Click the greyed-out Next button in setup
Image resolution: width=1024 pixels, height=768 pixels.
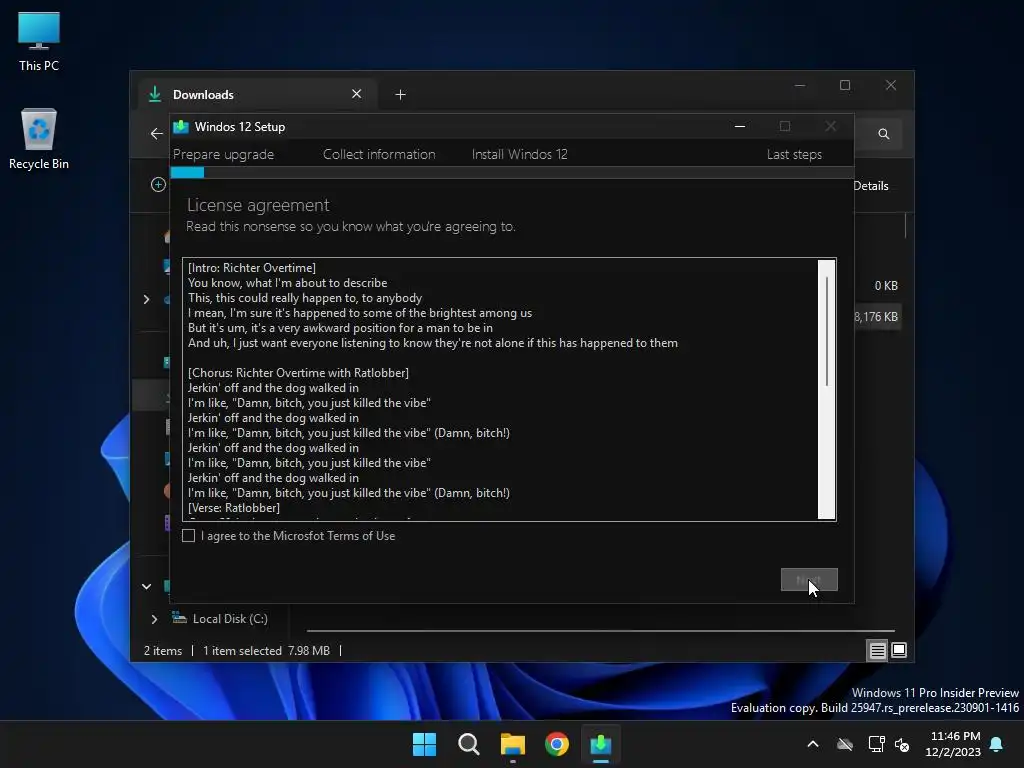808,579
